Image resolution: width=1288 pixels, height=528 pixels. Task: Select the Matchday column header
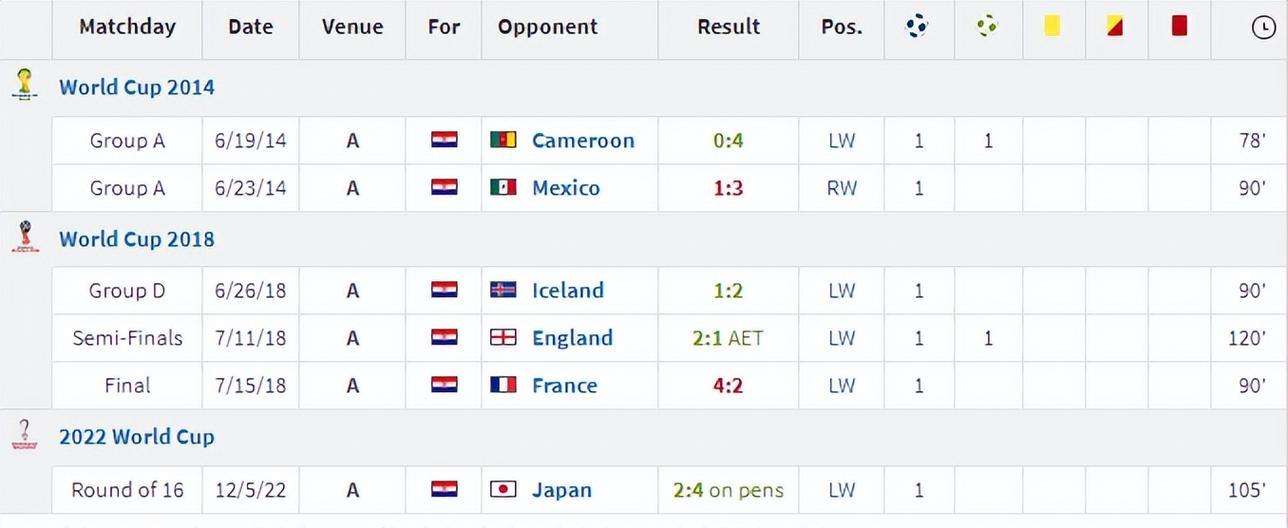coord(127,27)
